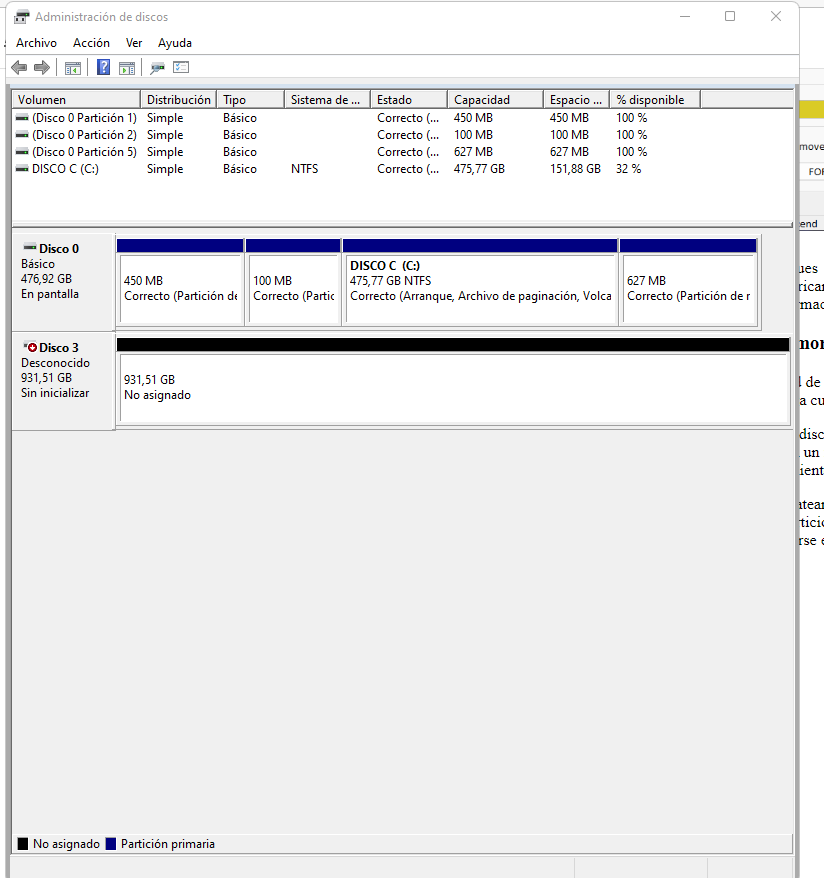Select the DISCO C 475,77 GB NTFS partition
824x878 pixels.
pyautogui.click(x=480, y=289)
